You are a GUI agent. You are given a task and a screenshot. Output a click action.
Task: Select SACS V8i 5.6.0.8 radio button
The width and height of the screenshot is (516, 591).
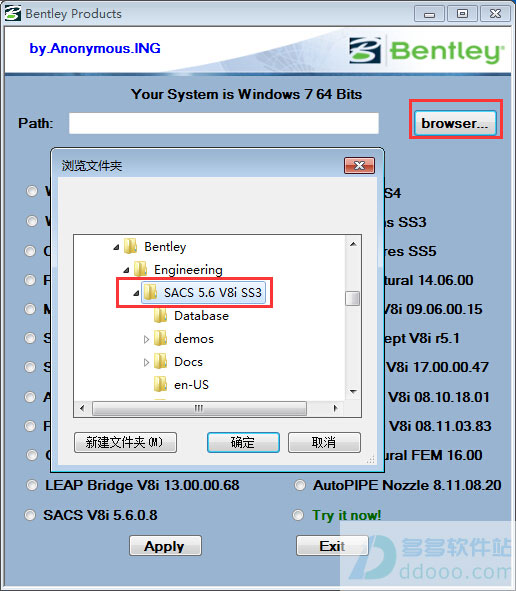[30, 515]
